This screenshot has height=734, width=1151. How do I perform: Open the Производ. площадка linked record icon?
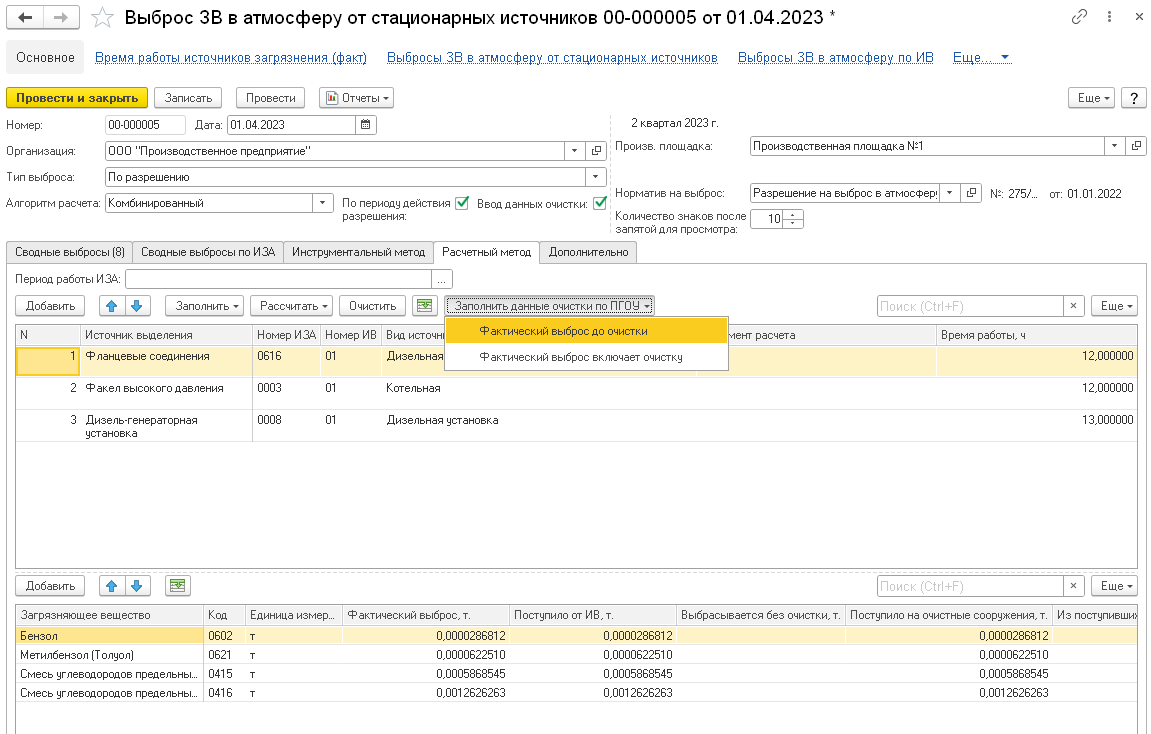[1135, 146]
